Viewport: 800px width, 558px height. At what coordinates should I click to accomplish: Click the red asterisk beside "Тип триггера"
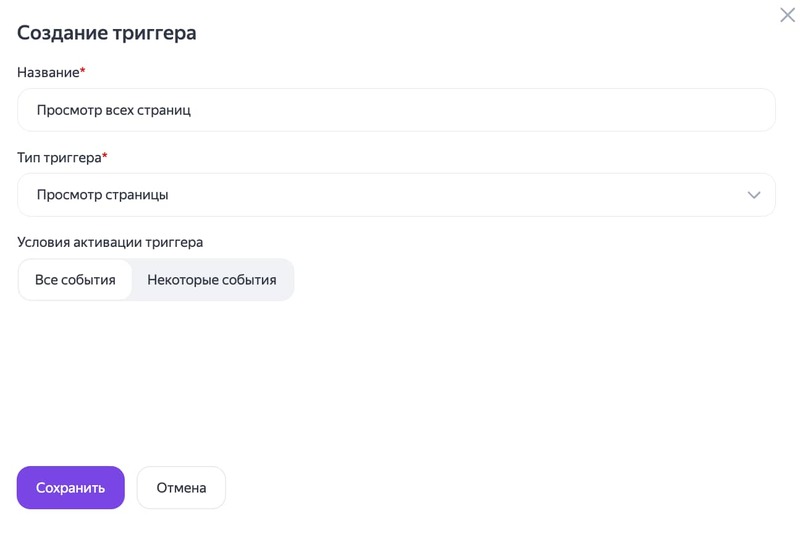click(105, 157)
